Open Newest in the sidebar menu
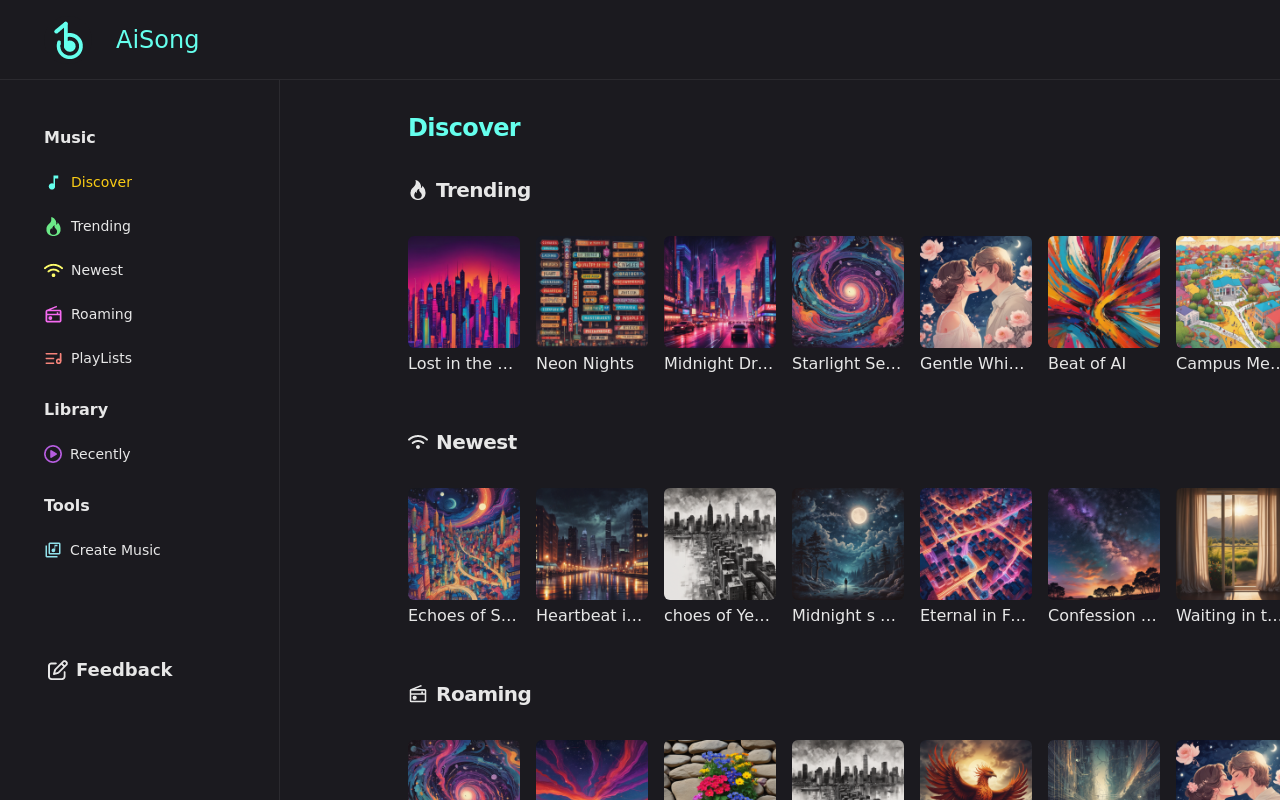Viewport: 1280px width, 800px height. [x=97, y=270]
